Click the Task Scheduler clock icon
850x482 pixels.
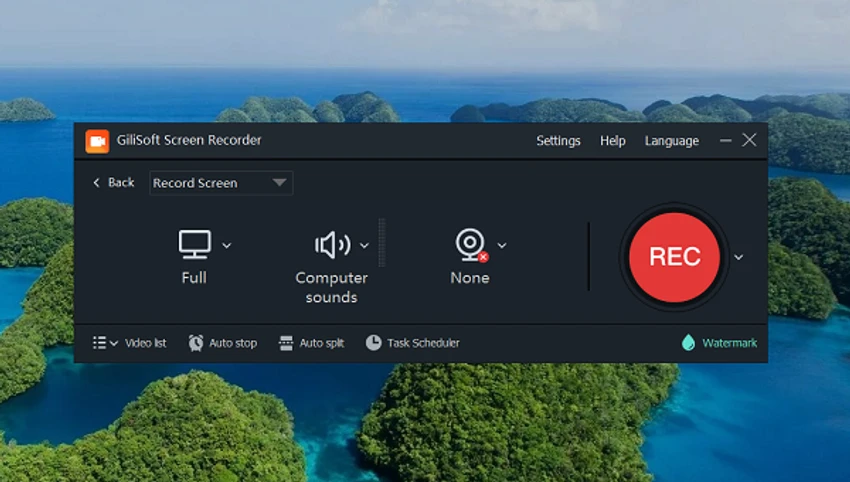pyautogui.click(x=374, y=343)
